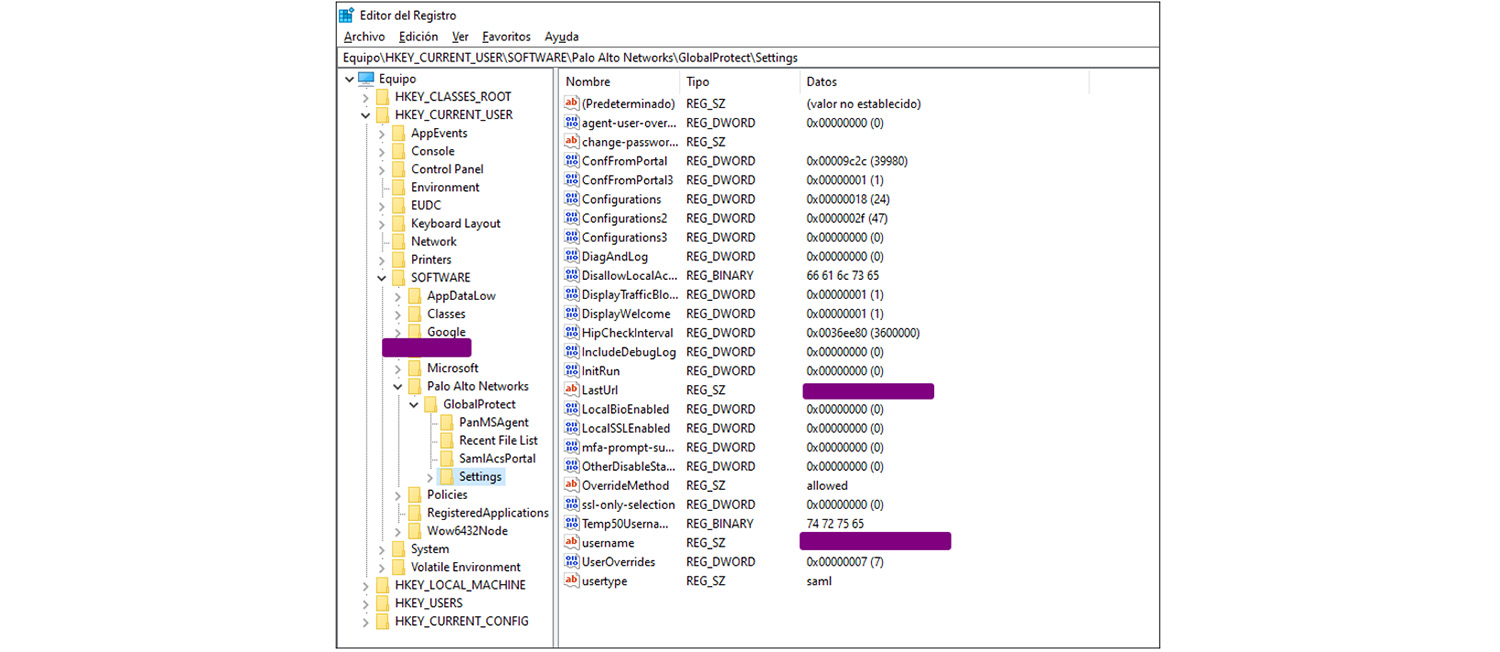This screenshot has width=1500, height=652.
Task: Click the Datos column header
Action: click(x=821, y=82)
